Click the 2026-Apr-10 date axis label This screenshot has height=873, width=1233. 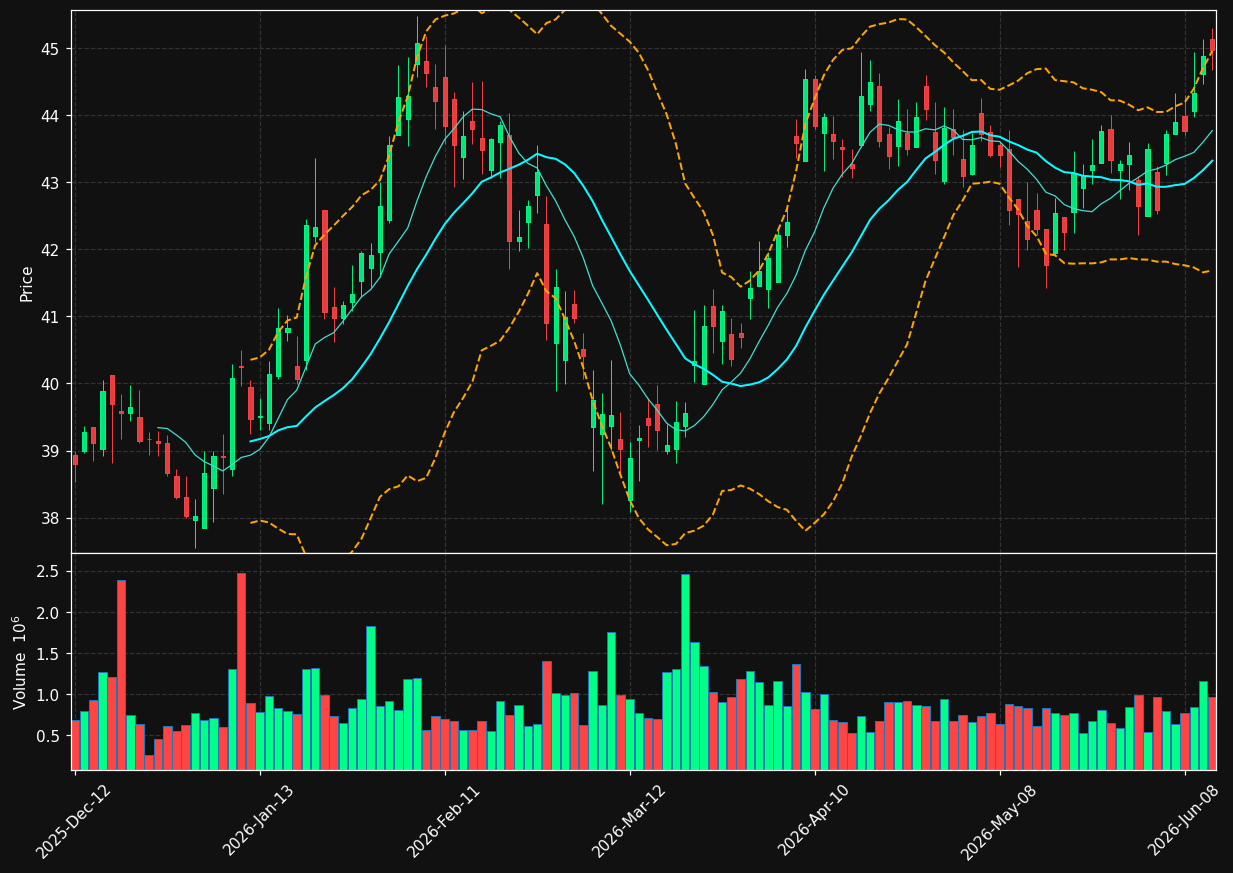tap(814, 821)
